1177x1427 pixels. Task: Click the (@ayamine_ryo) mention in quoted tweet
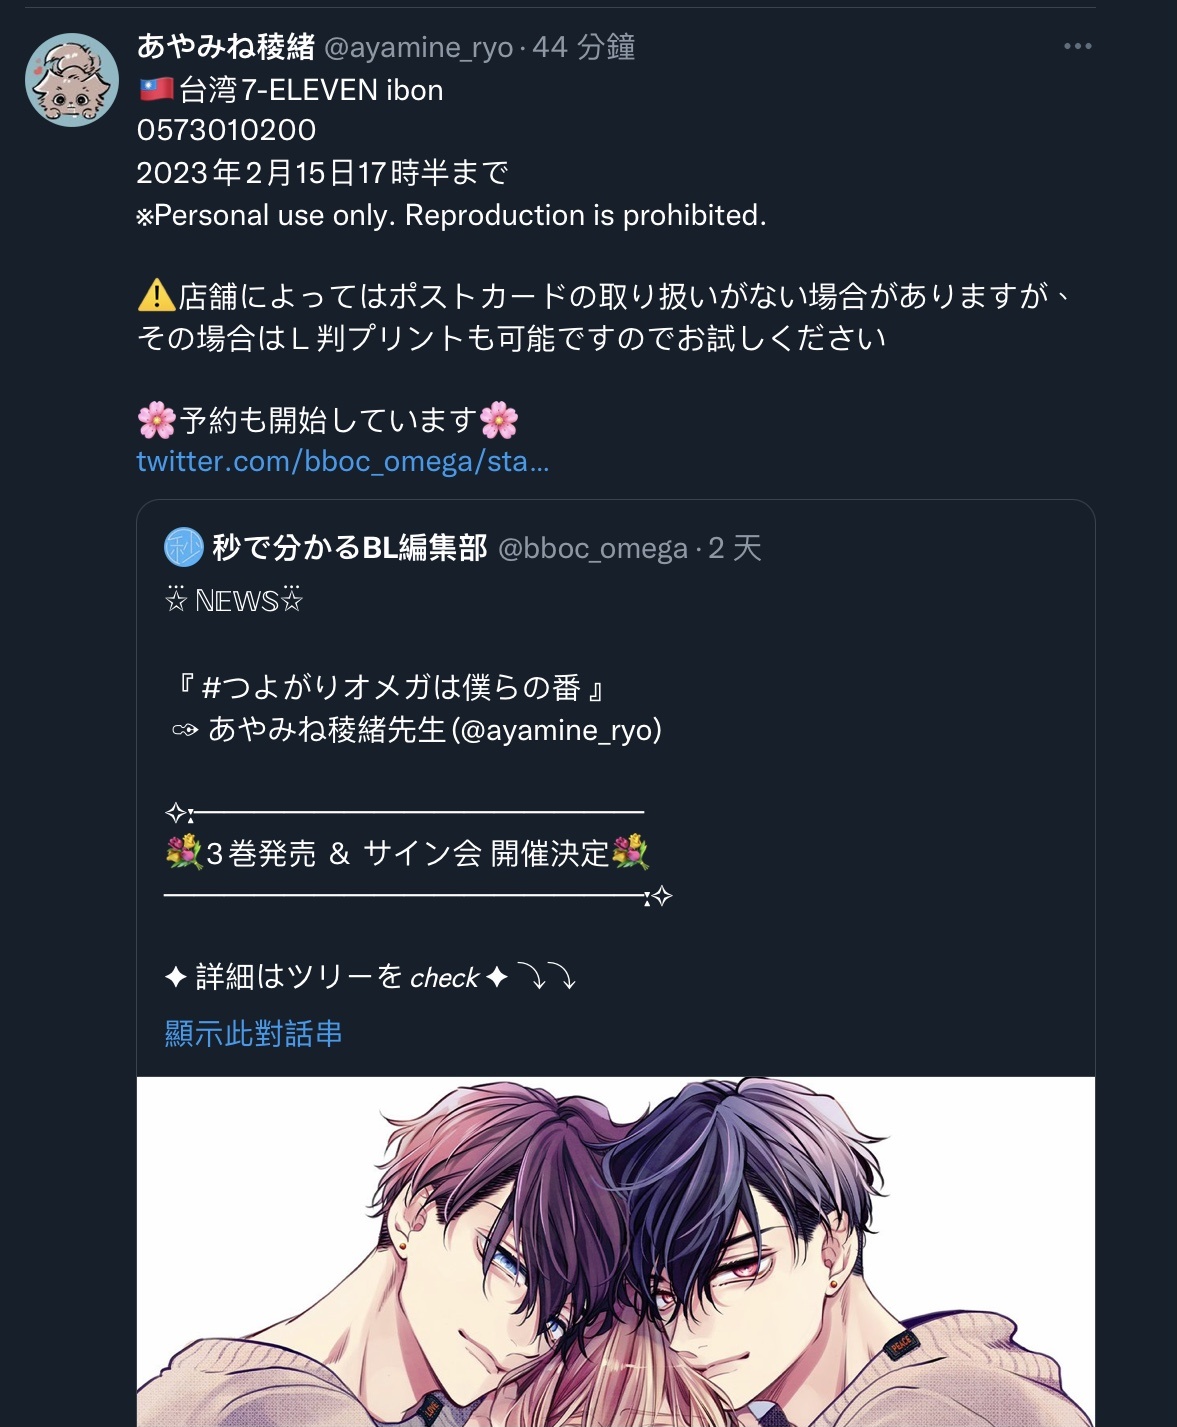(x=557, y=730)
